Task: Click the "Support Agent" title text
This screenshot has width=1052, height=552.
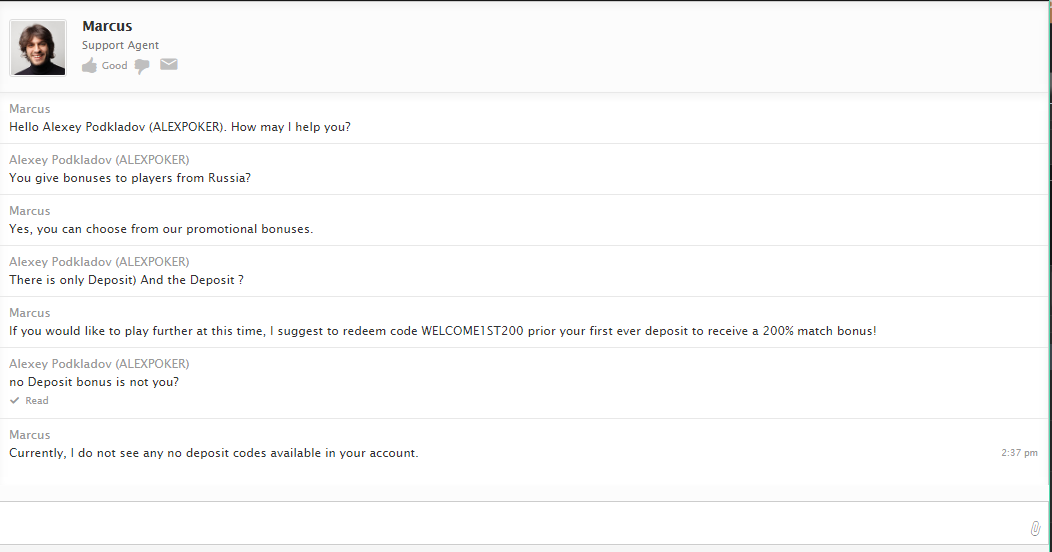Action: tap(120, 46)
